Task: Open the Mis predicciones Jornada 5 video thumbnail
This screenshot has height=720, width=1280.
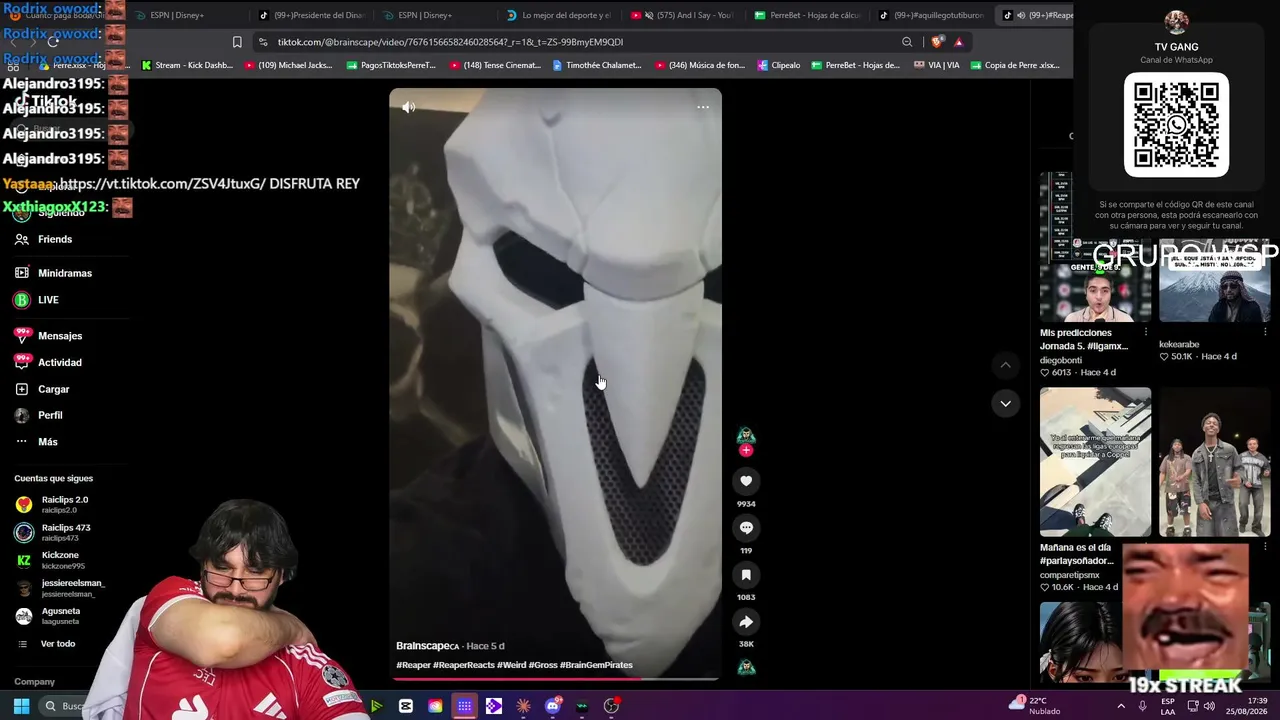Action: [1095, 248]
